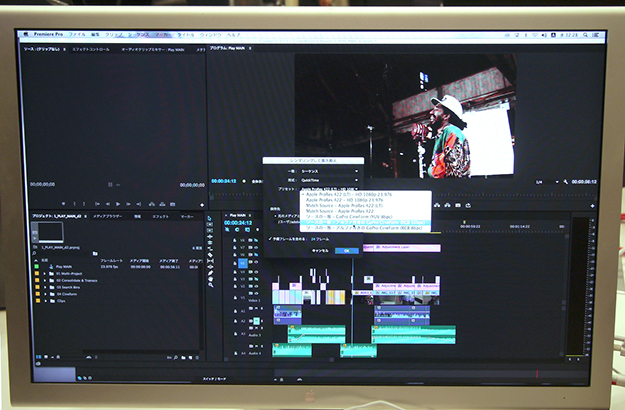This screenshot has height=410, width=625.
Task: Toggle lock on track A1
Action: 235,310
